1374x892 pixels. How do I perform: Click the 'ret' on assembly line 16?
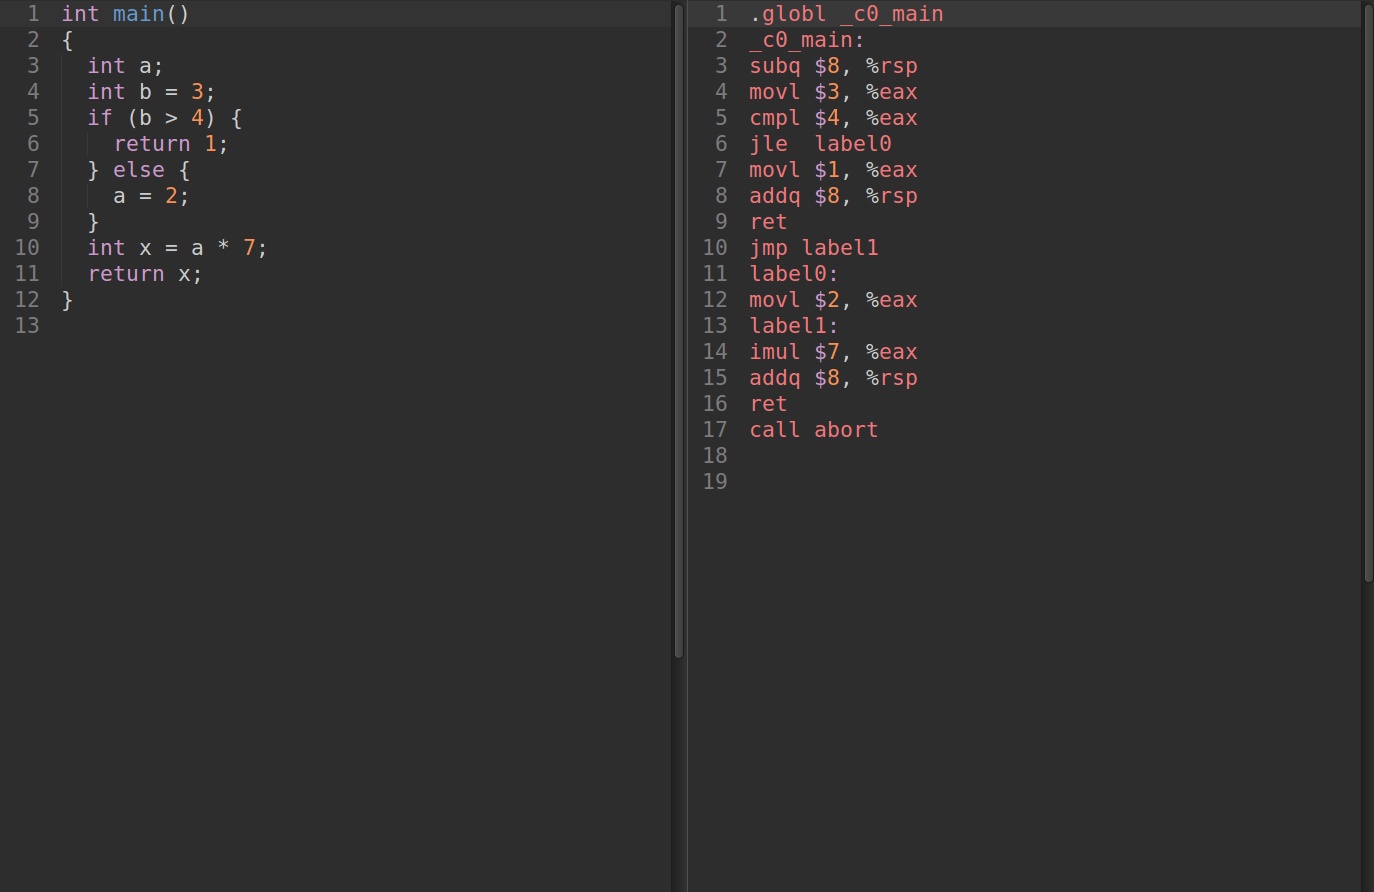tap(769, 404)
